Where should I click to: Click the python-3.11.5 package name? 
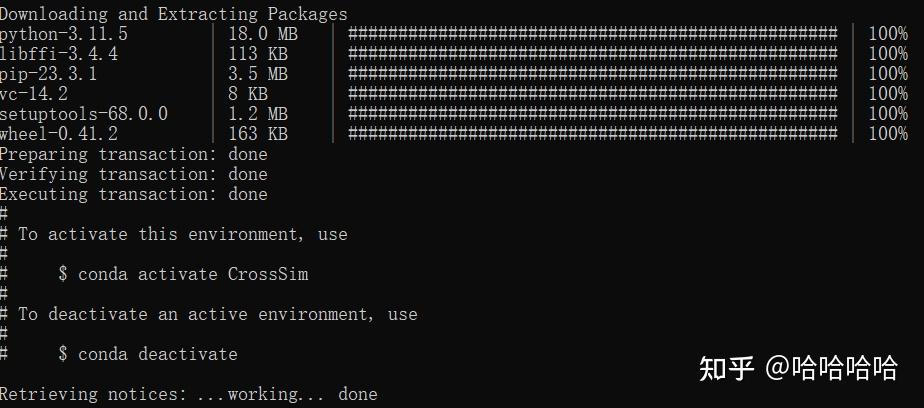click(x=64, y=34)
